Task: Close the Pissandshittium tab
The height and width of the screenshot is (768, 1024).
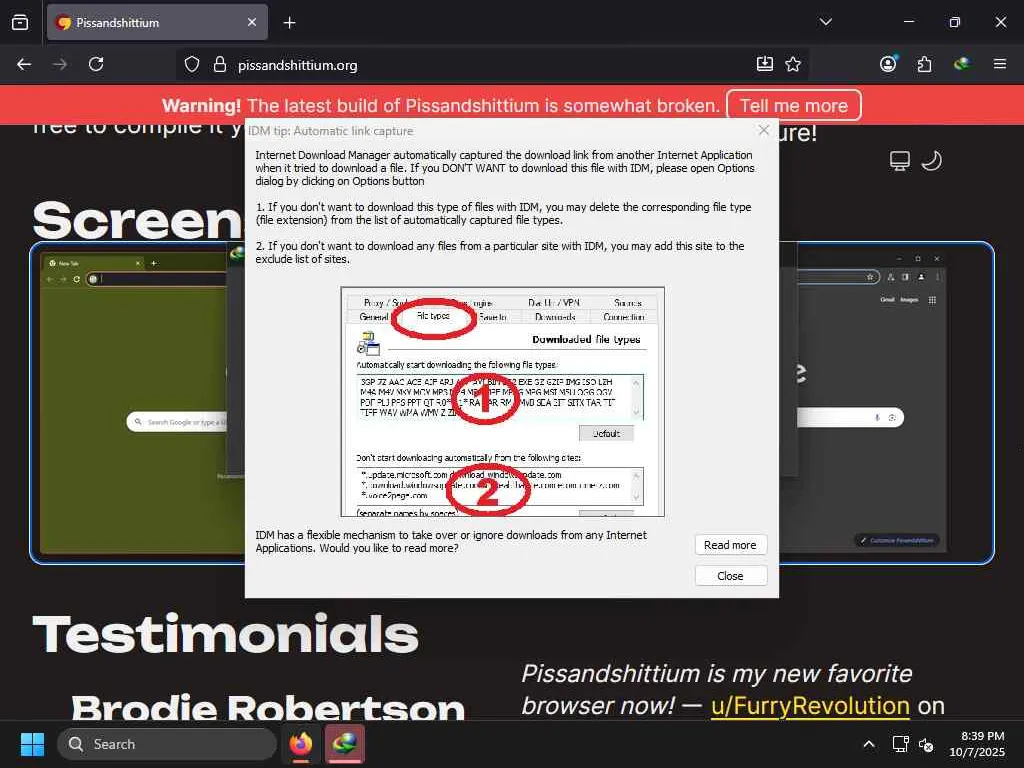Action: tap(251, 22)
